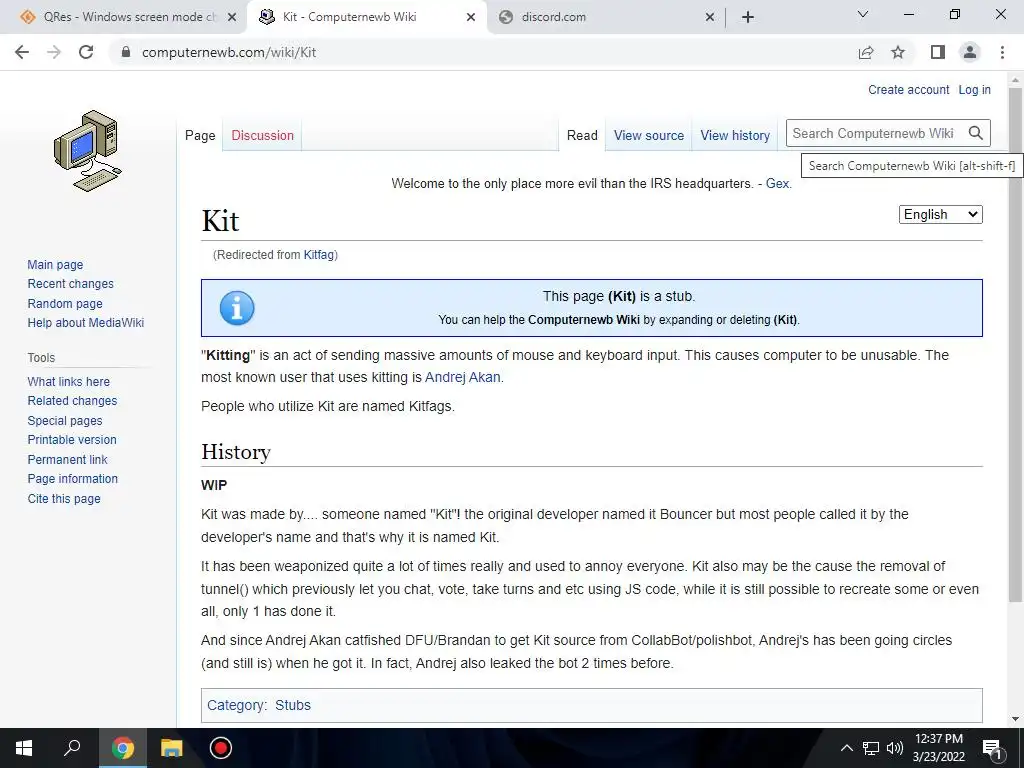Open the English language dropdown
The image size is (1024, 768).
pyautogui.click(x=940, y=214)
